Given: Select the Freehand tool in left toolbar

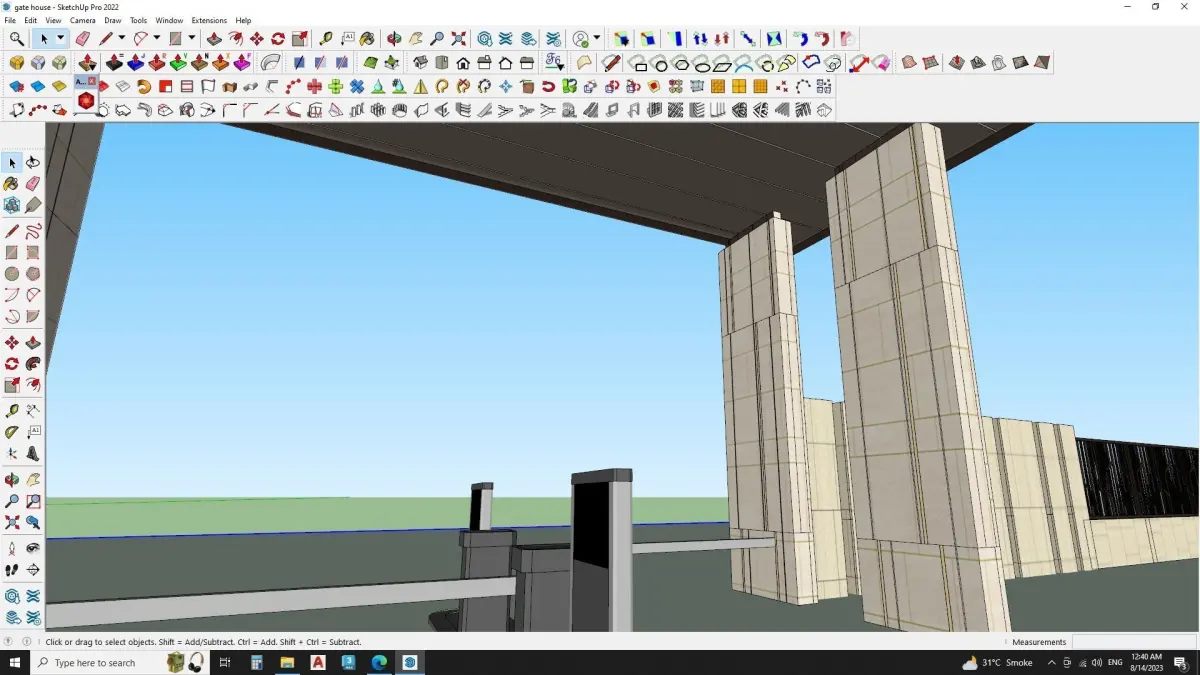Looking at the screenshot, I should [x=33, y=231].
